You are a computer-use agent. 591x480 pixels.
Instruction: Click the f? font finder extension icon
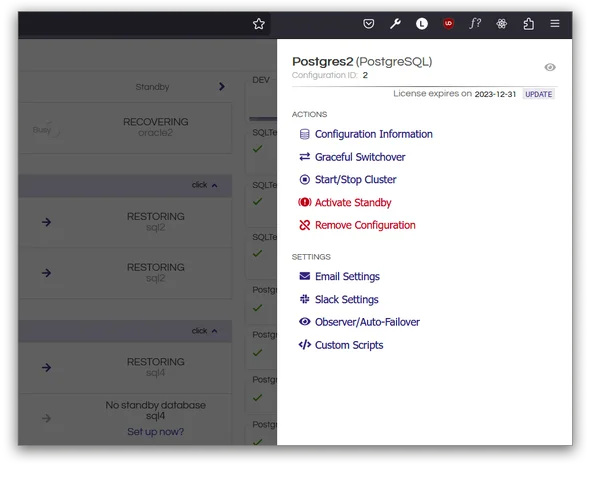pos(475,23)
